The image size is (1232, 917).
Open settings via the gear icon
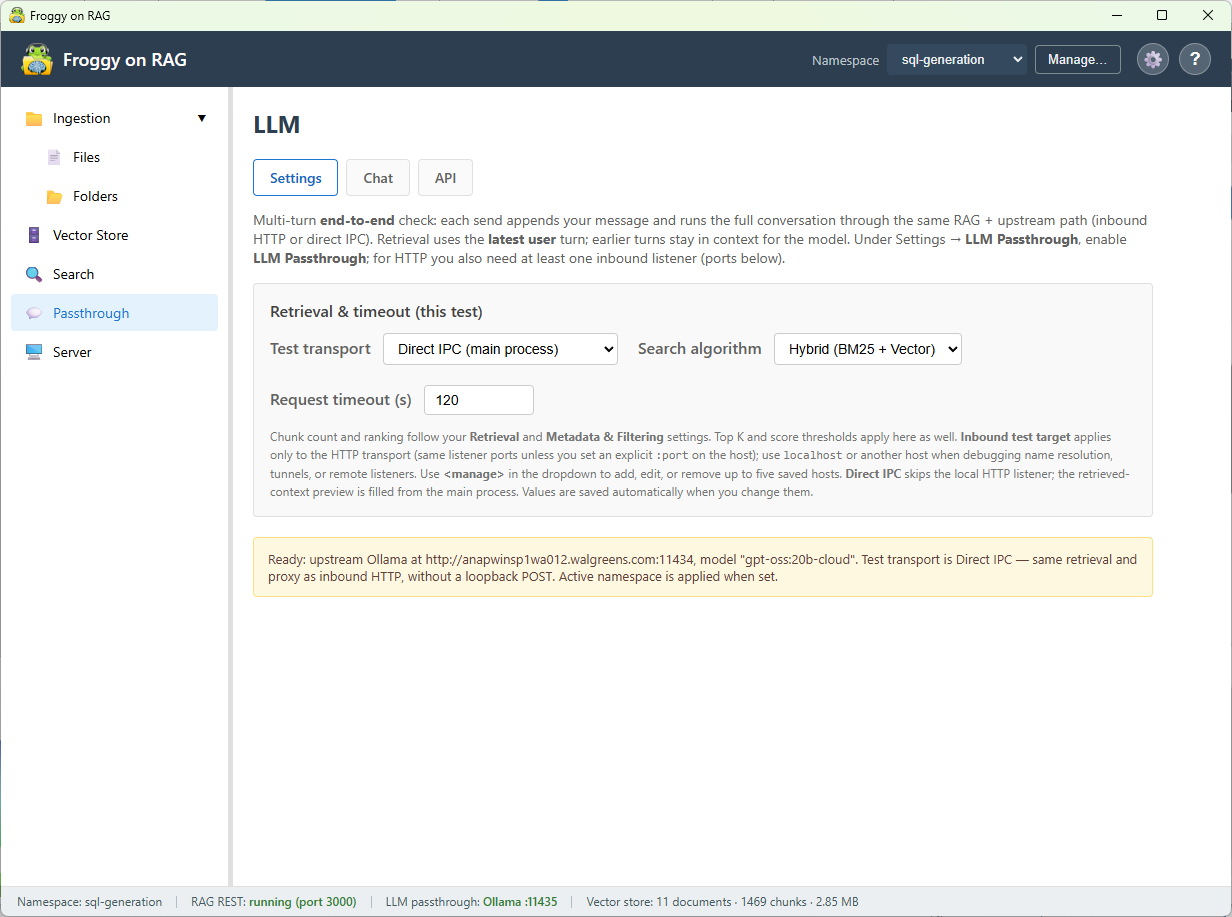[1153, 59]
